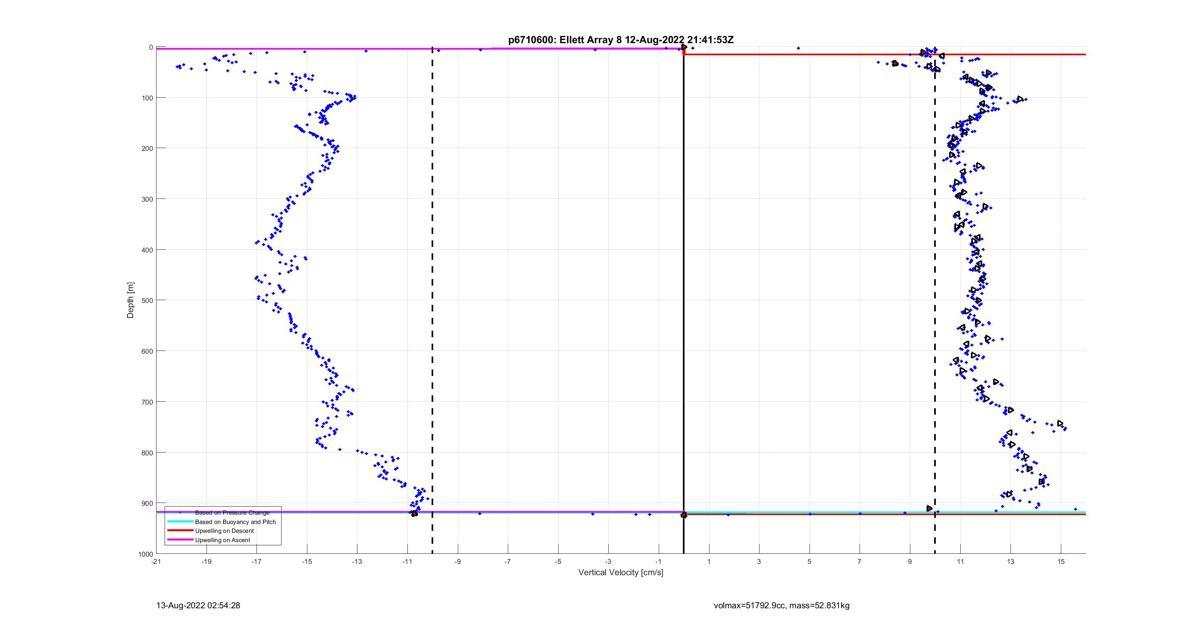Click the y-axis tick label '100'
This screenshot has height=622, width=1200.
coord(146,98)
